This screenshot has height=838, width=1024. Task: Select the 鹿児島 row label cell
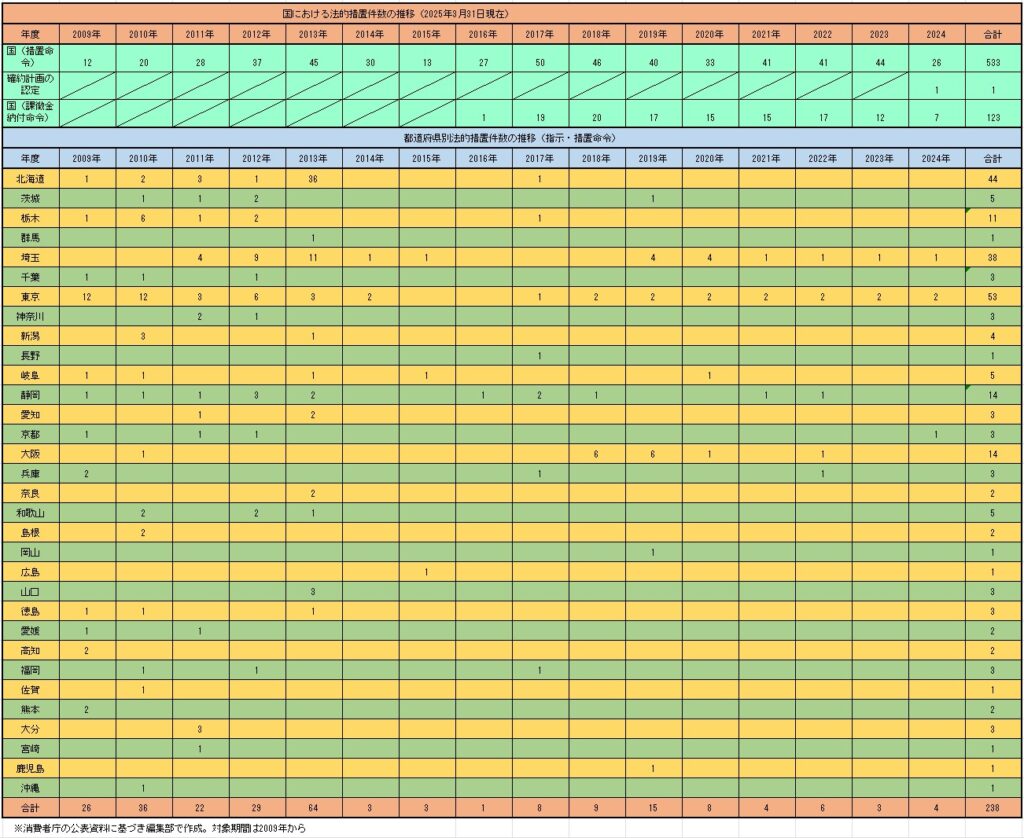(x=30, y=767)
